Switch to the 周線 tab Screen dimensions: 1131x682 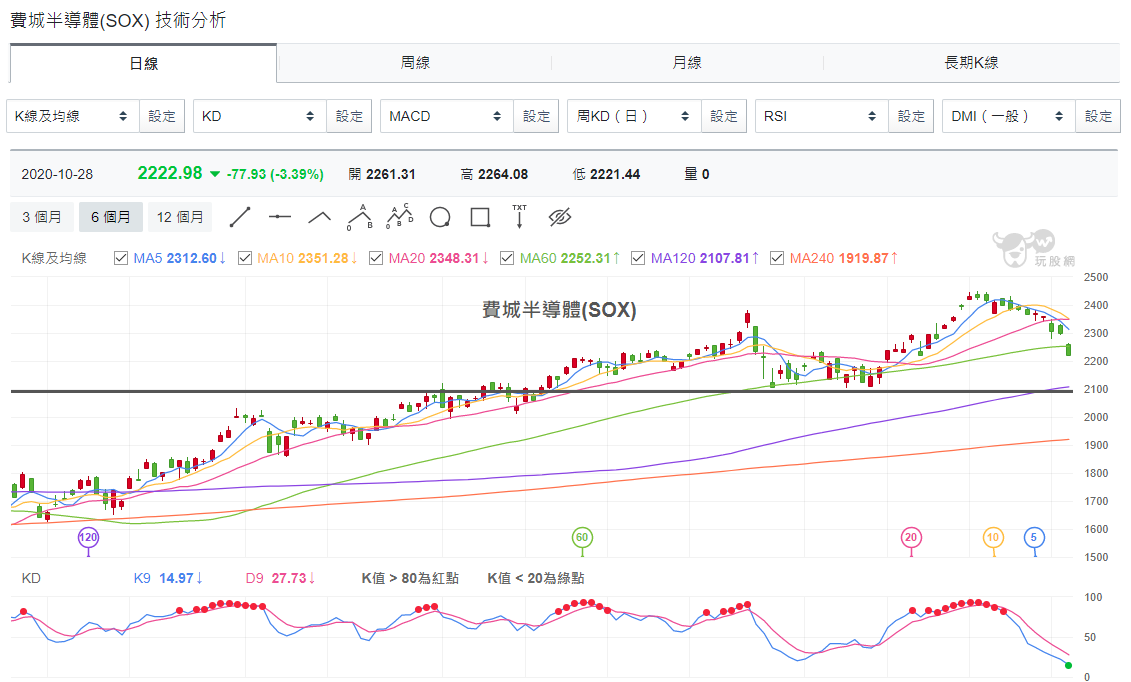coord(415,63)
